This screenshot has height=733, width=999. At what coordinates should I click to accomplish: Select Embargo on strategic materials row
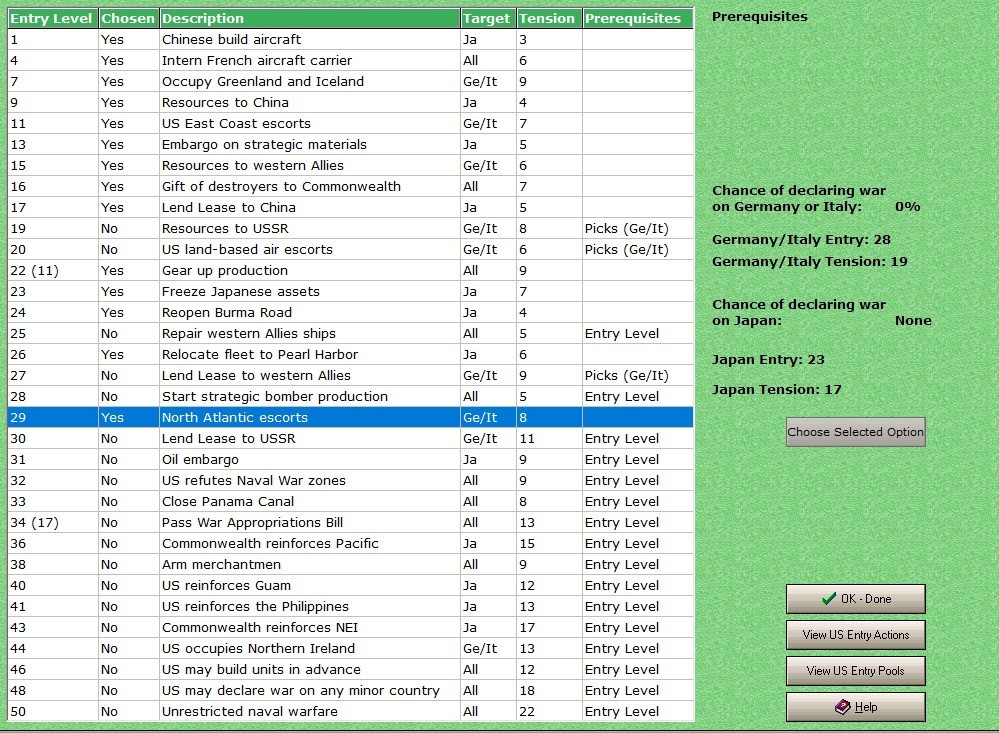click(350, 145)
